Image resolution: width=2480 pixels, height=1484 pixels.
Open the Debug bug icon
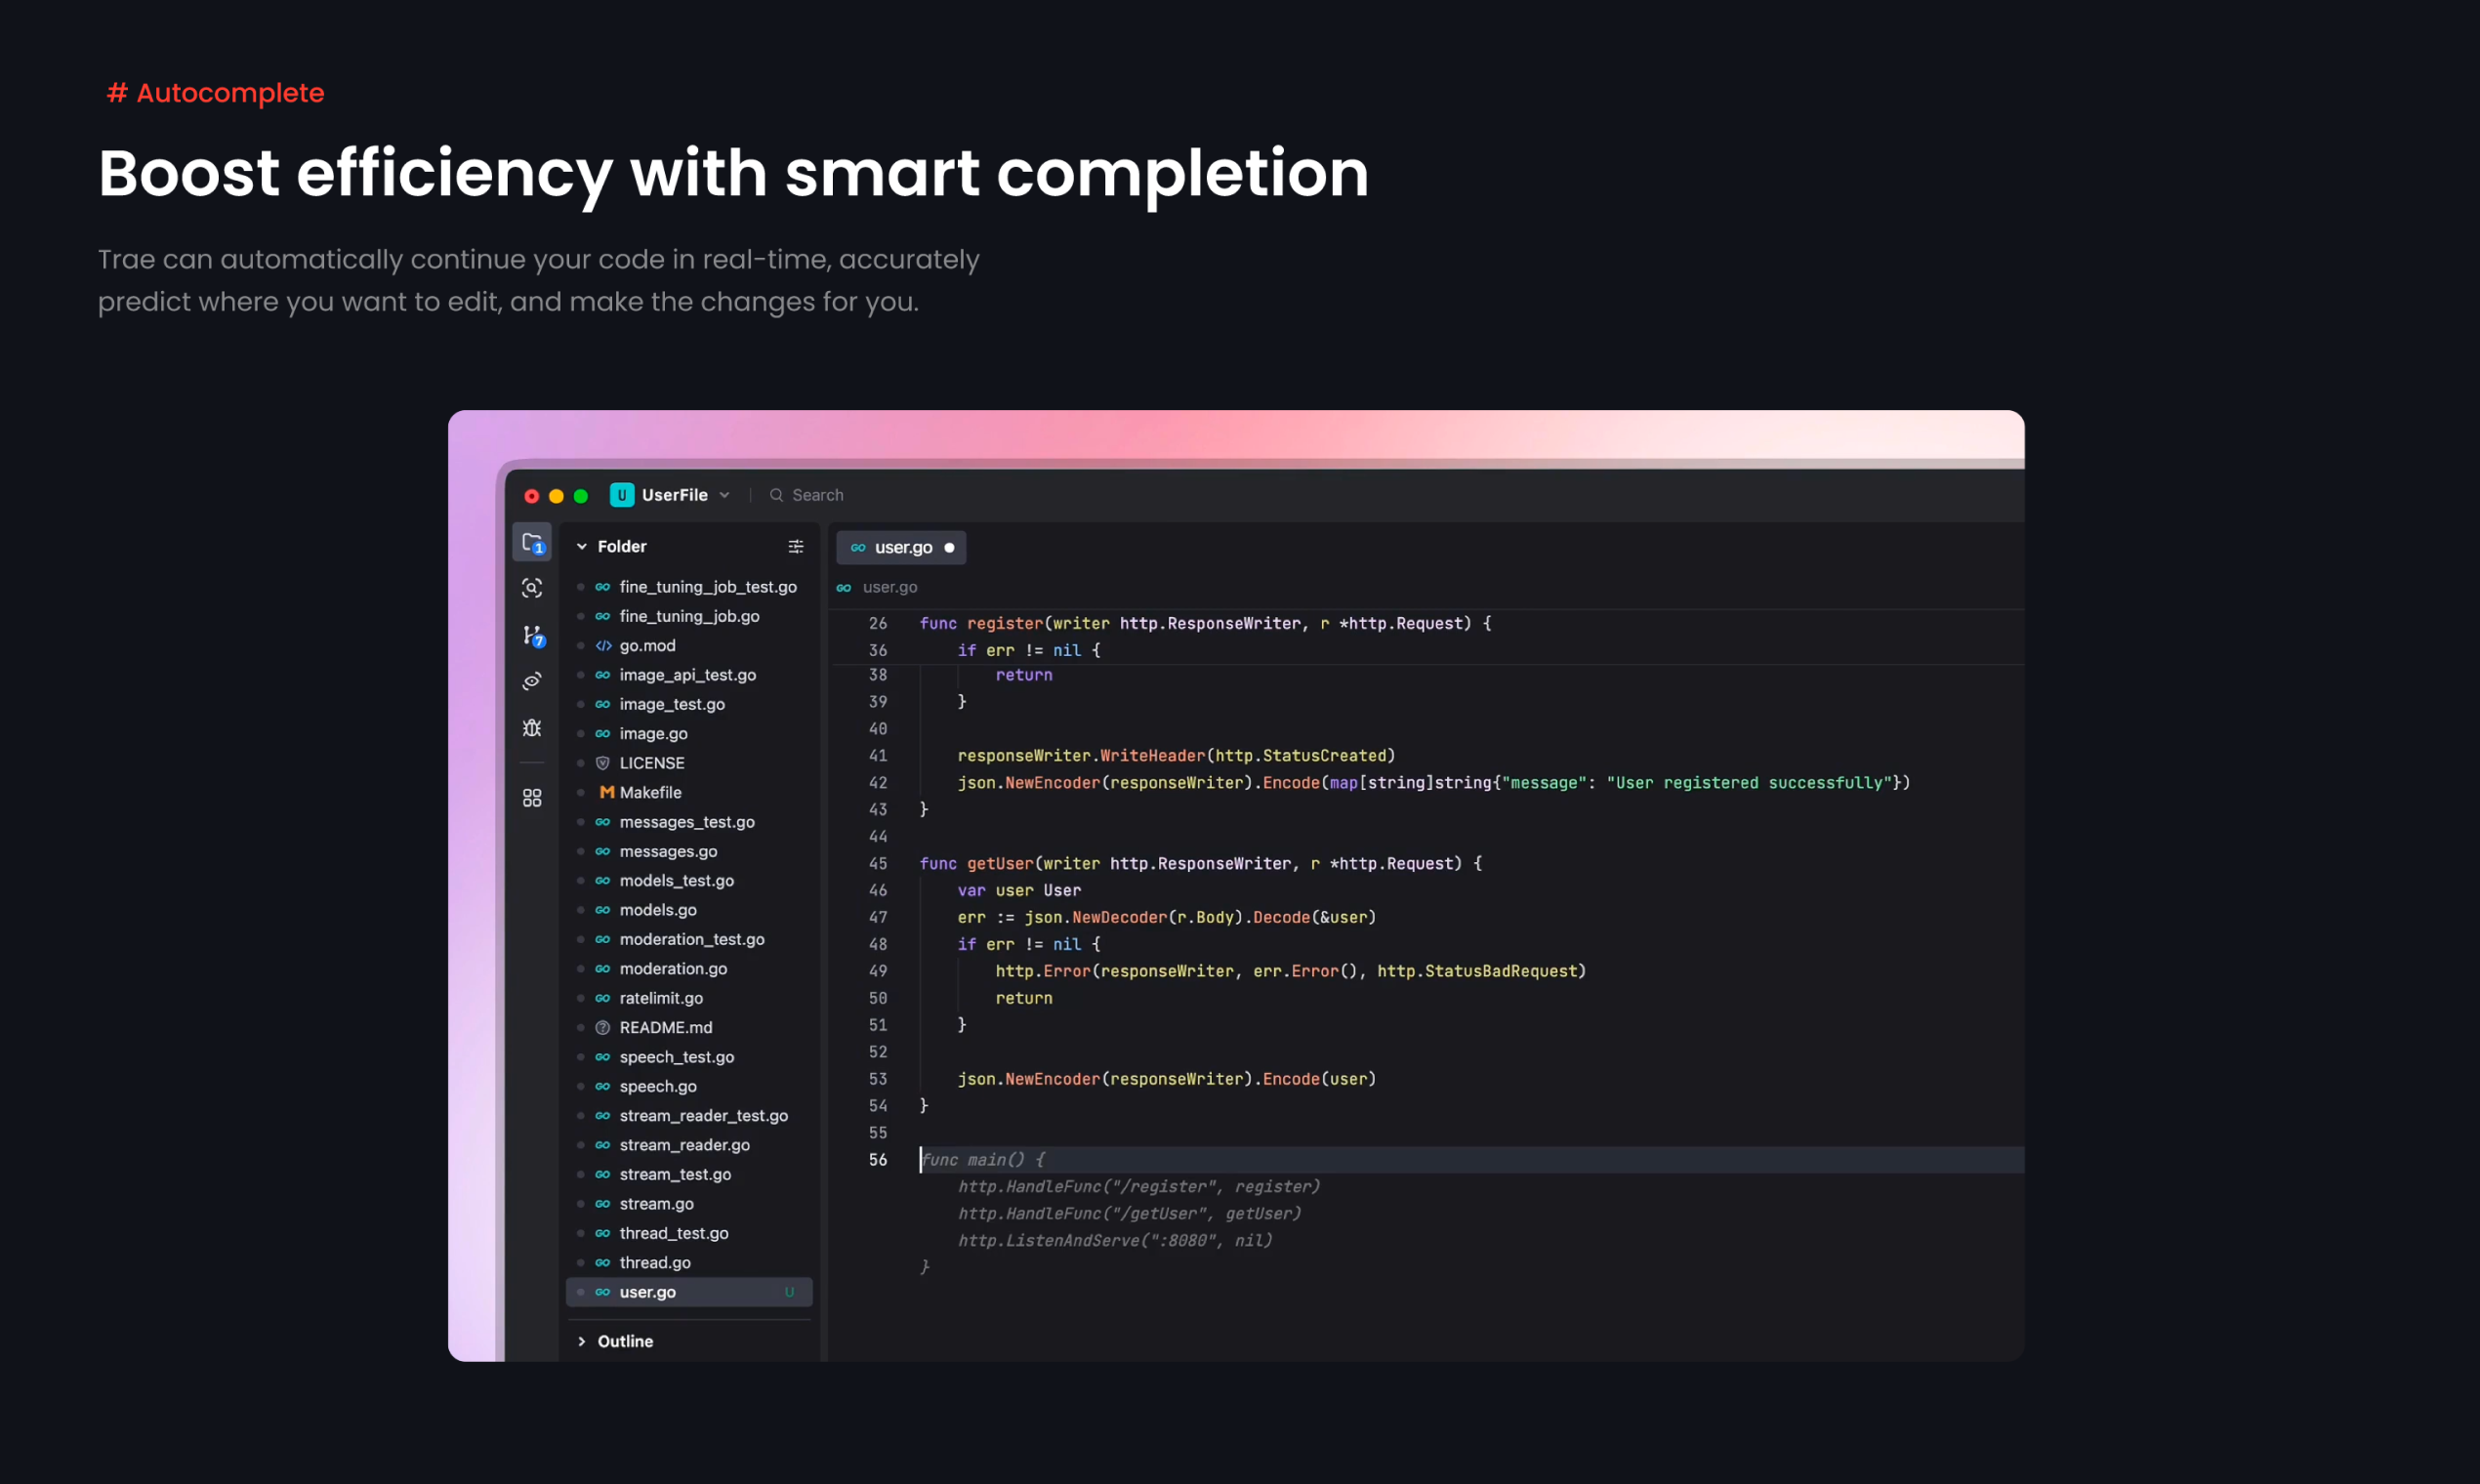click(x=532, y=728)
